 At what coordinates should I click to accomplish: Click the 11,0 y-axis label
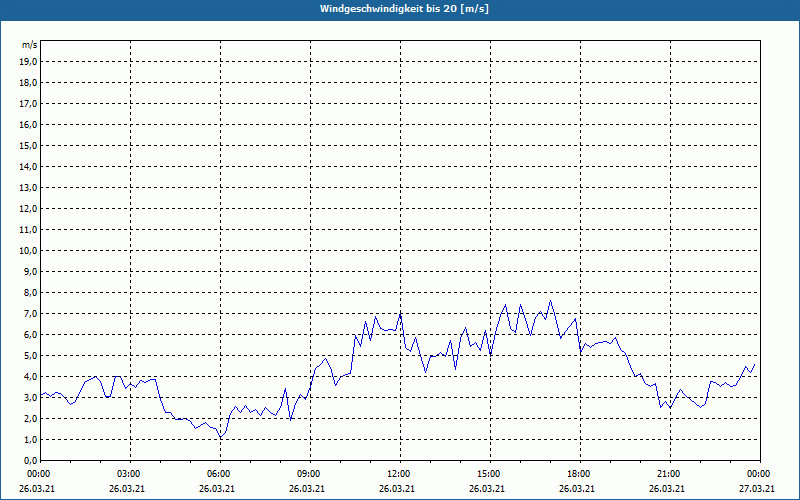[x=29, y=230]
